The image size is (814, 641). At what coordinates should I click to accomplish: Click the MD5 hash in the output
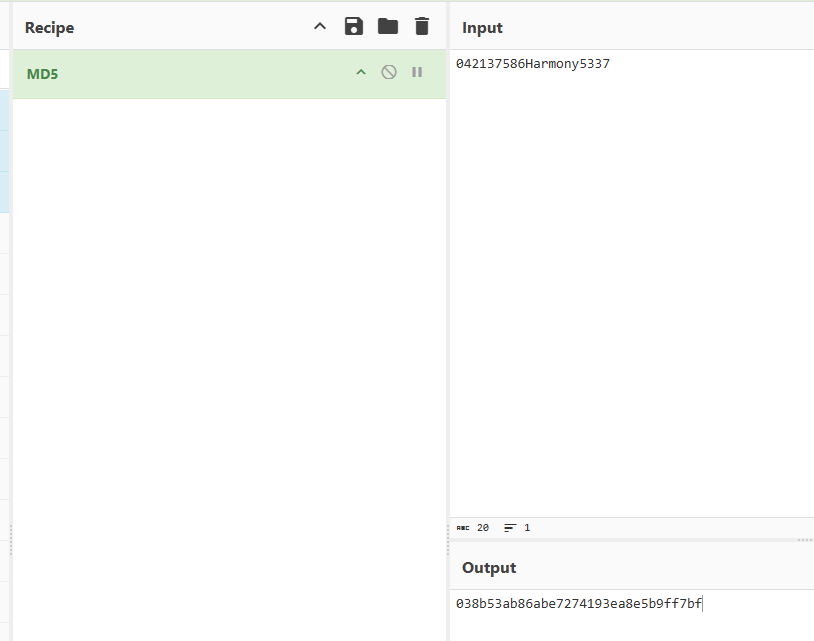coord(578,603)
